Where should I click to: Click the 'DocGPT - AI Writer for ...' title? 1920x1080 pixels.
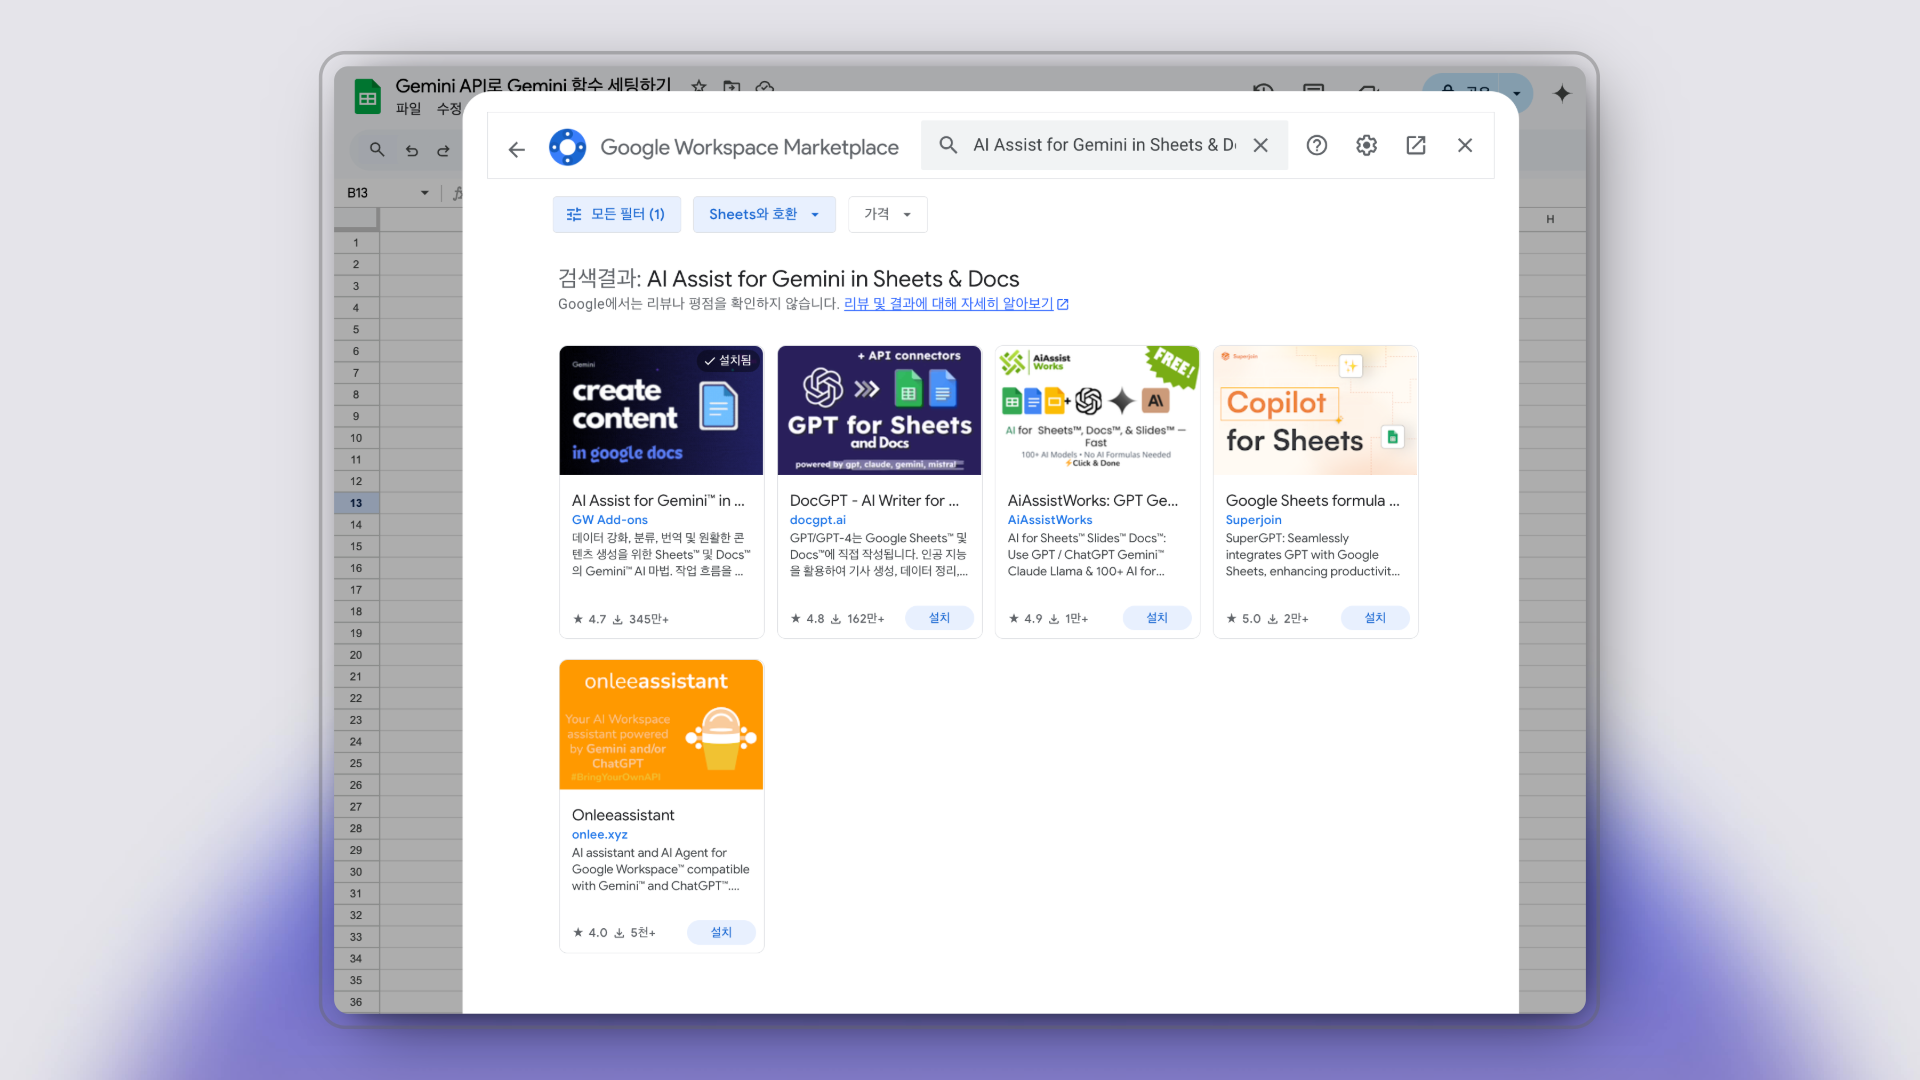click(874, 500)
